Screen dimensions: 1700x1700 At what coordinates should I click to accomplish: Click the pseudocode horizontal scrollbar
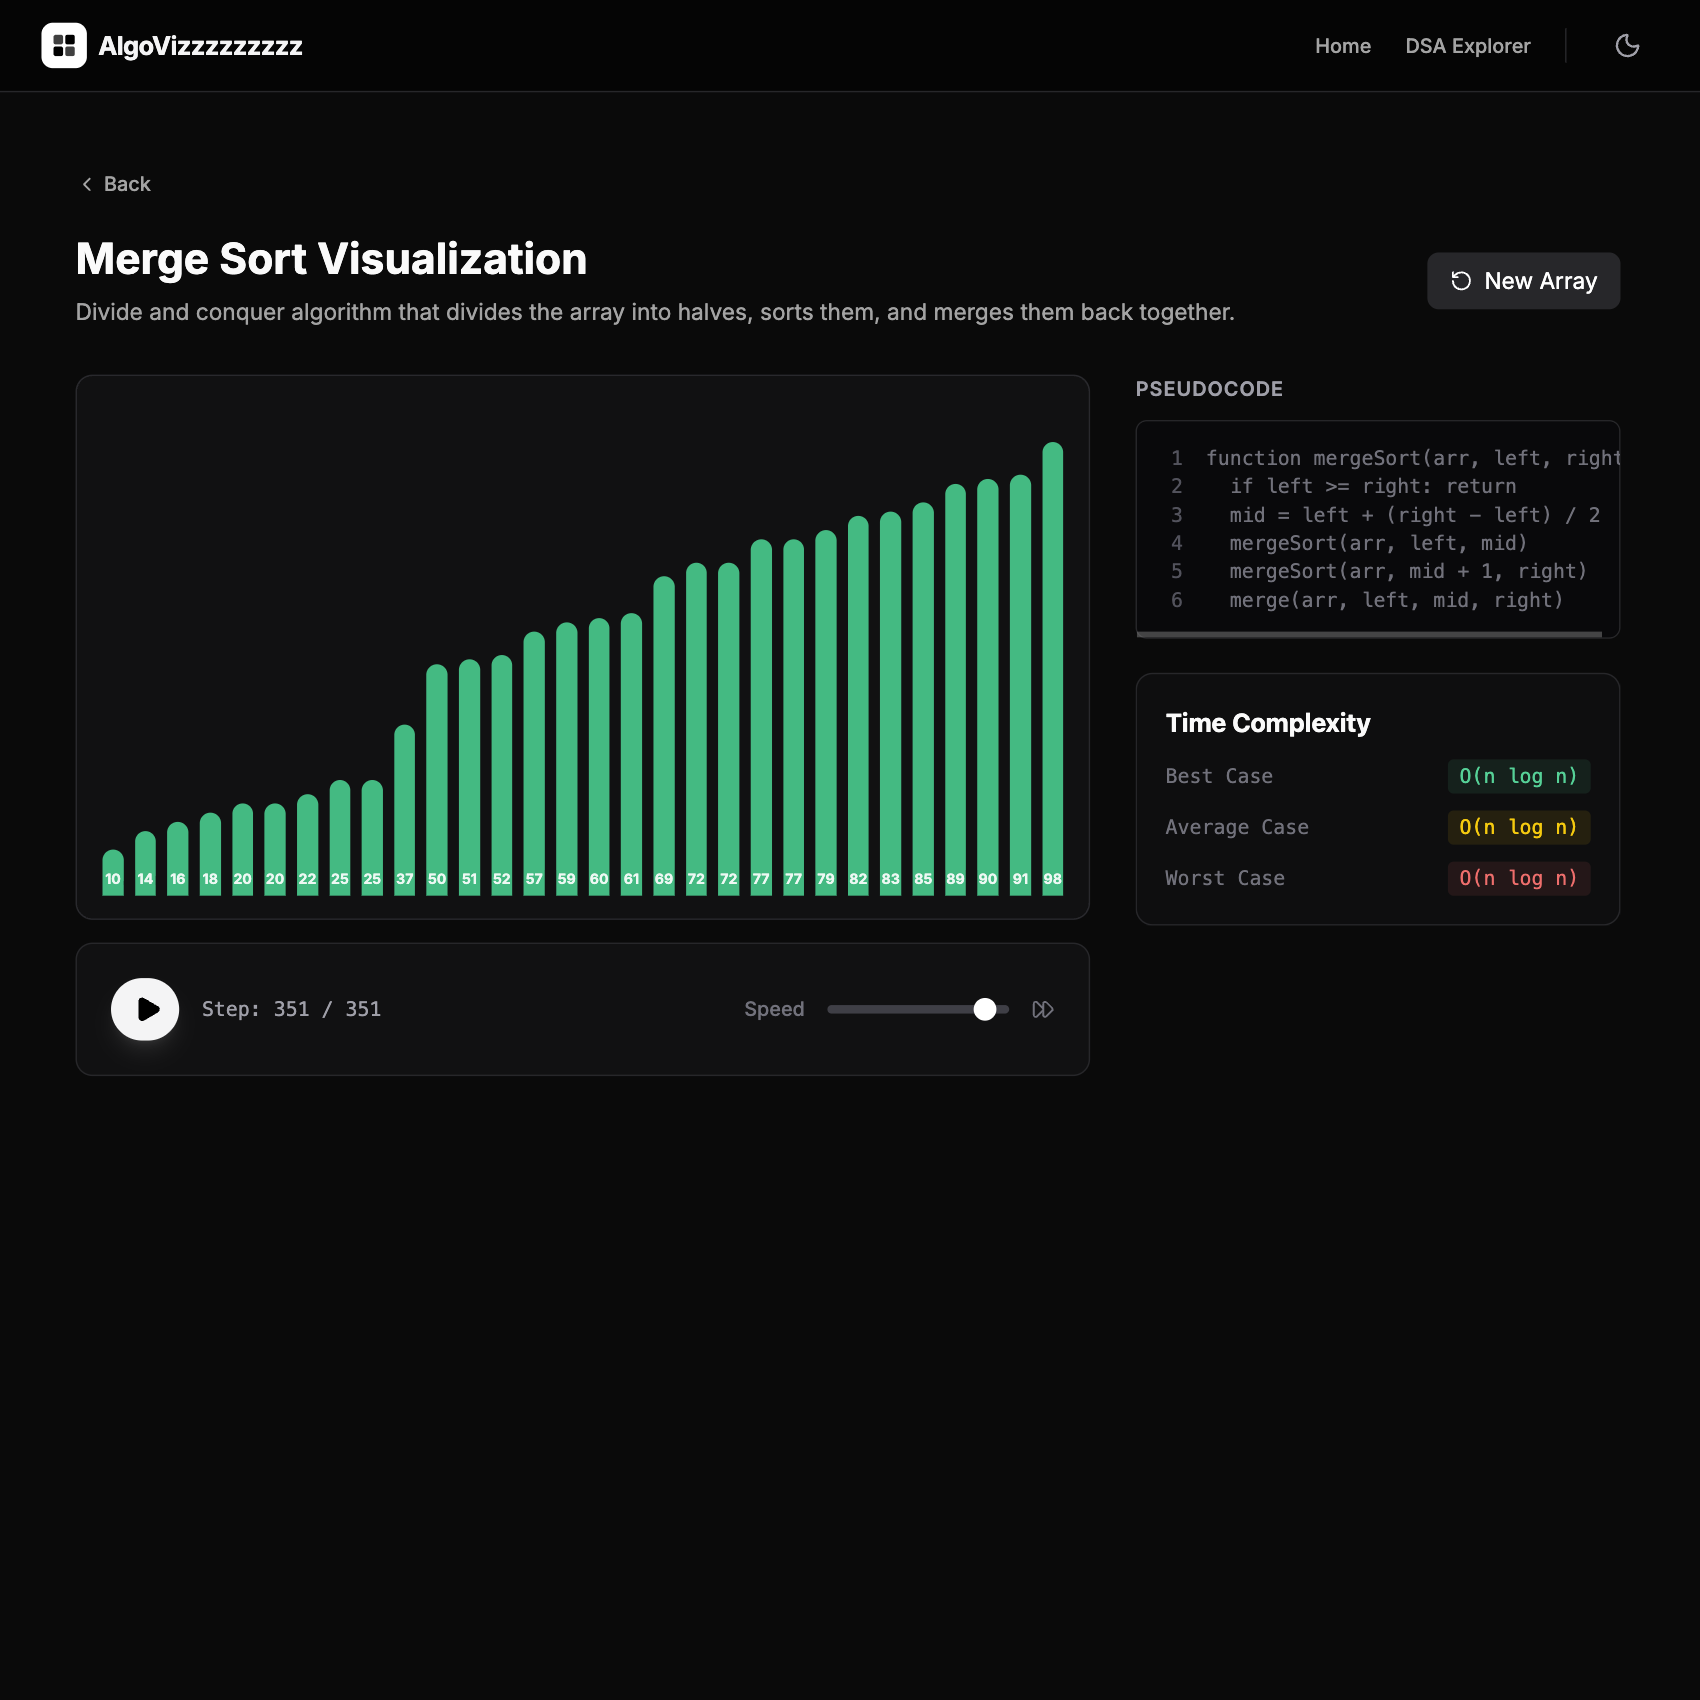[1369, 634]
